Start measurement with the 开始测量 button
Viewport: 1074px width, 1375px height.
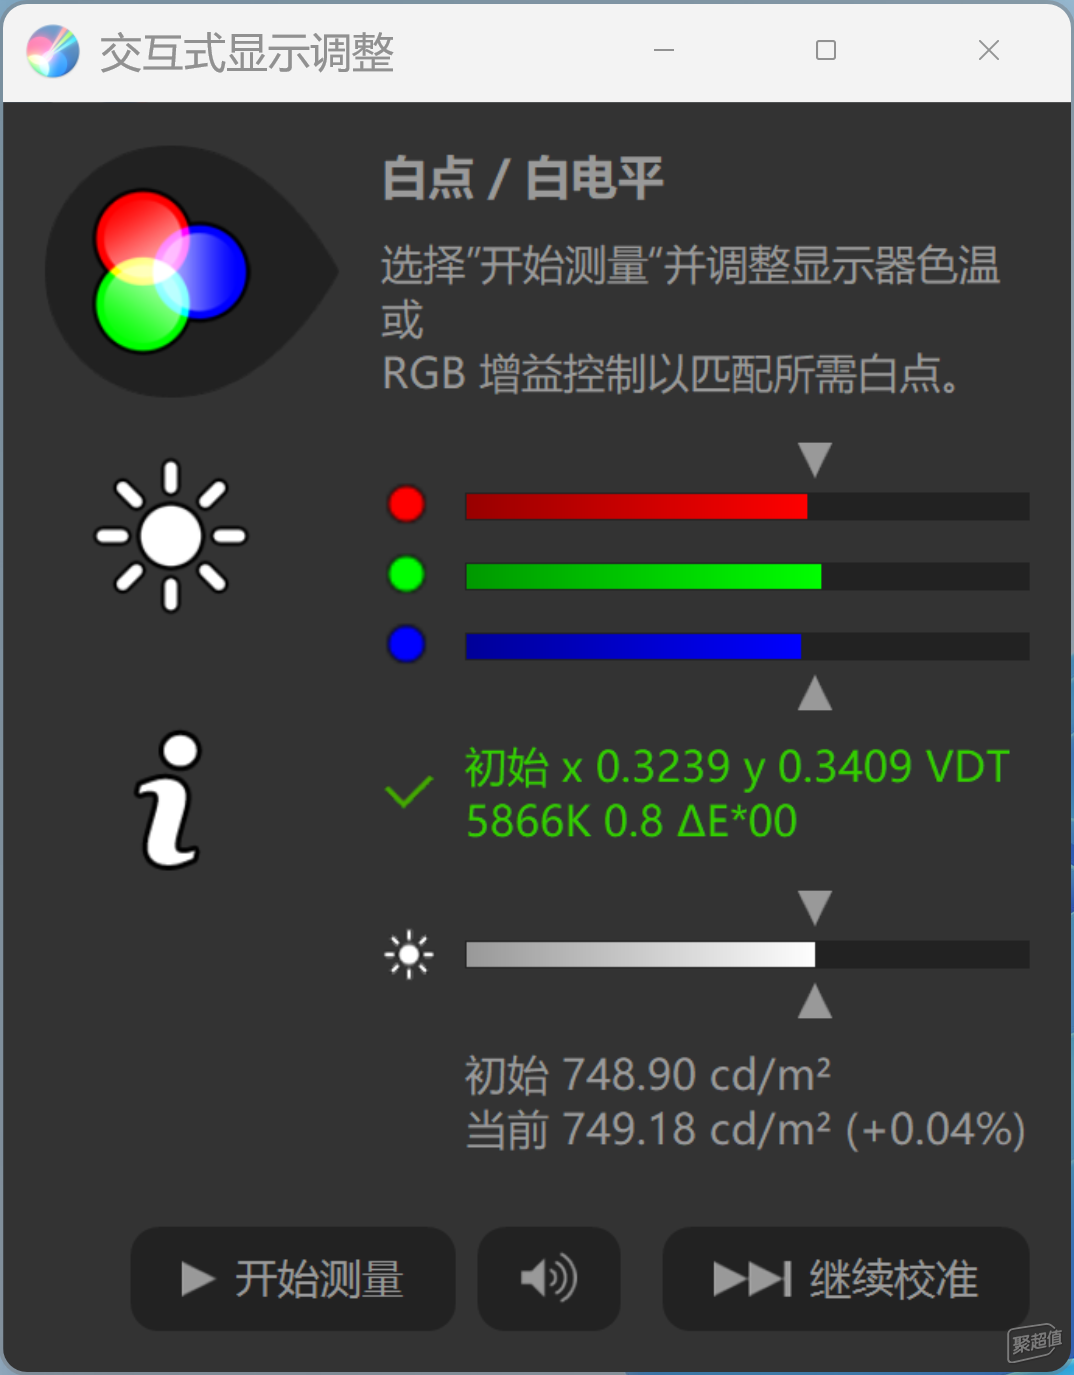point(293,1278)
